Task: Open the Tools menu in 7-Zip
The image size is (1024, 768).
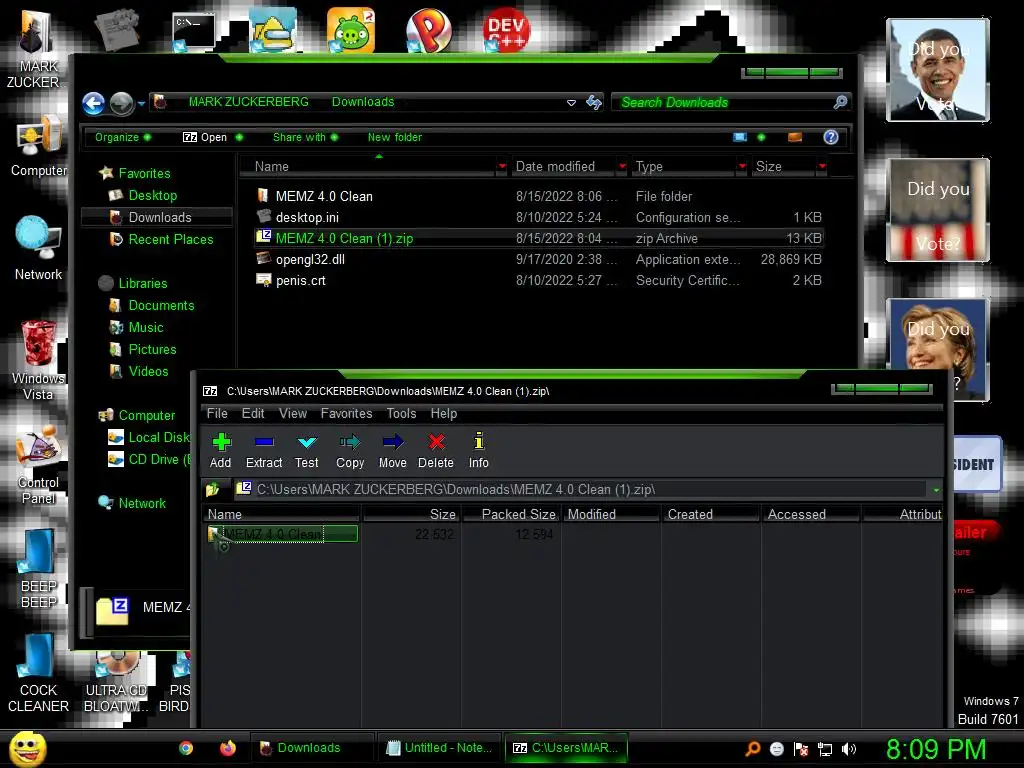Action: (x=401, y=413)
